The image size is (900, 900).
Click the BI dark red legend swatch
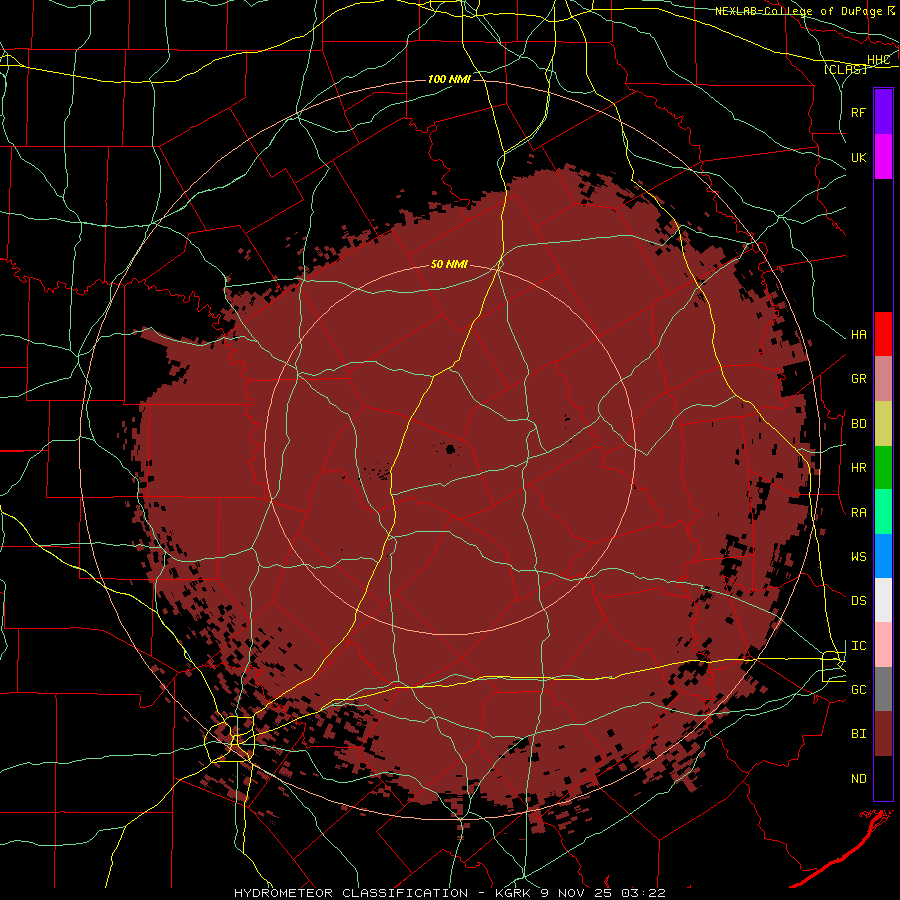[x=883, y=734]
